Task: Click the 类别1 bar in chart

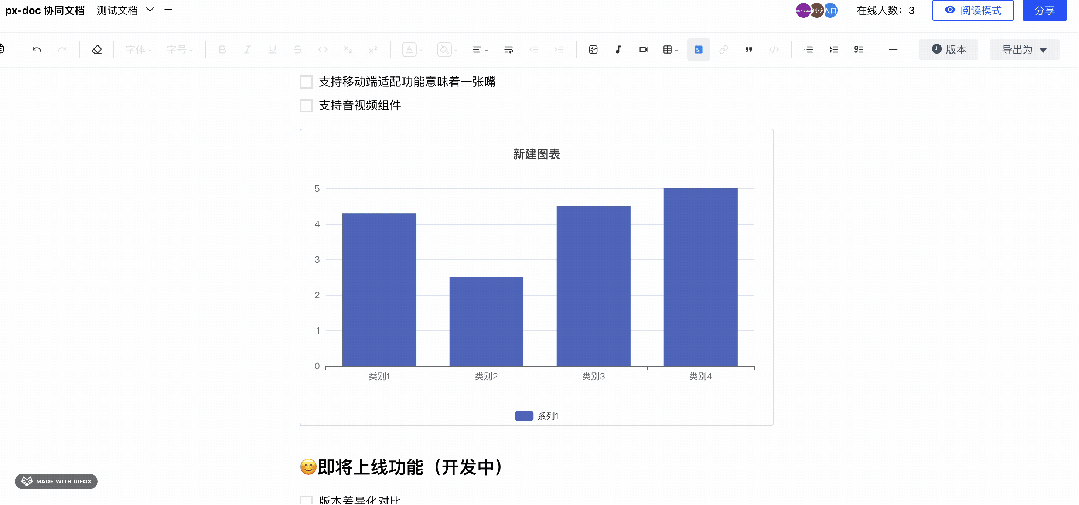Action: (x=378, y=290)
